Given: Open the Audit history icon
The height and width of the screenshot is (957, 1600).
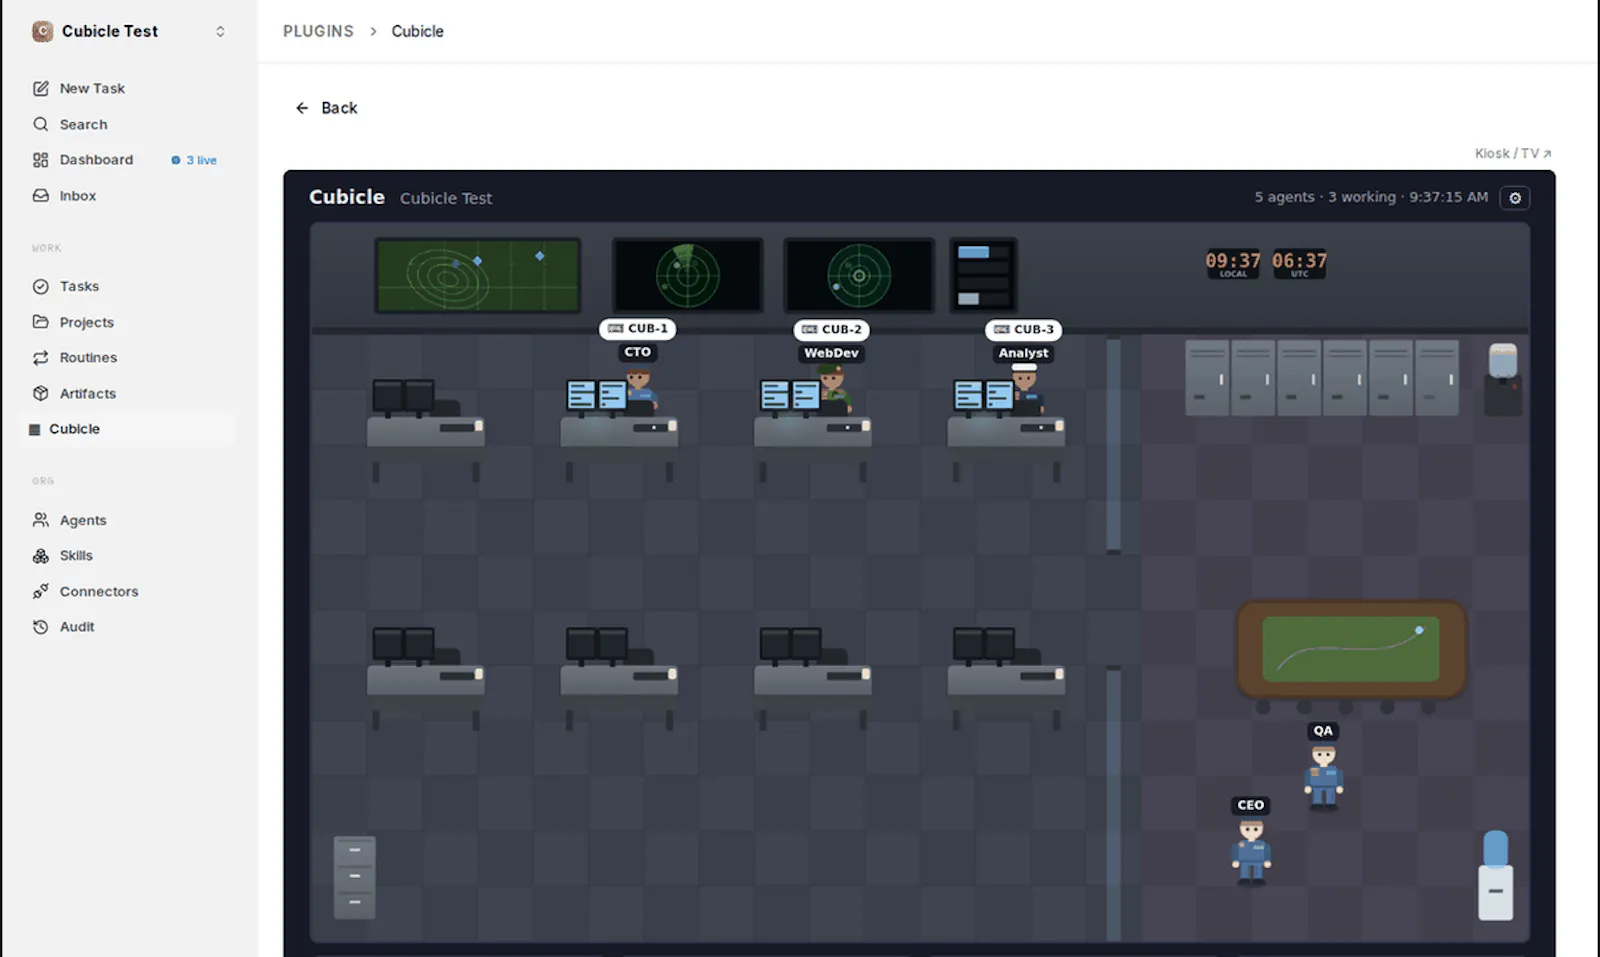Looking at the screenshot, I should point(41,627).
